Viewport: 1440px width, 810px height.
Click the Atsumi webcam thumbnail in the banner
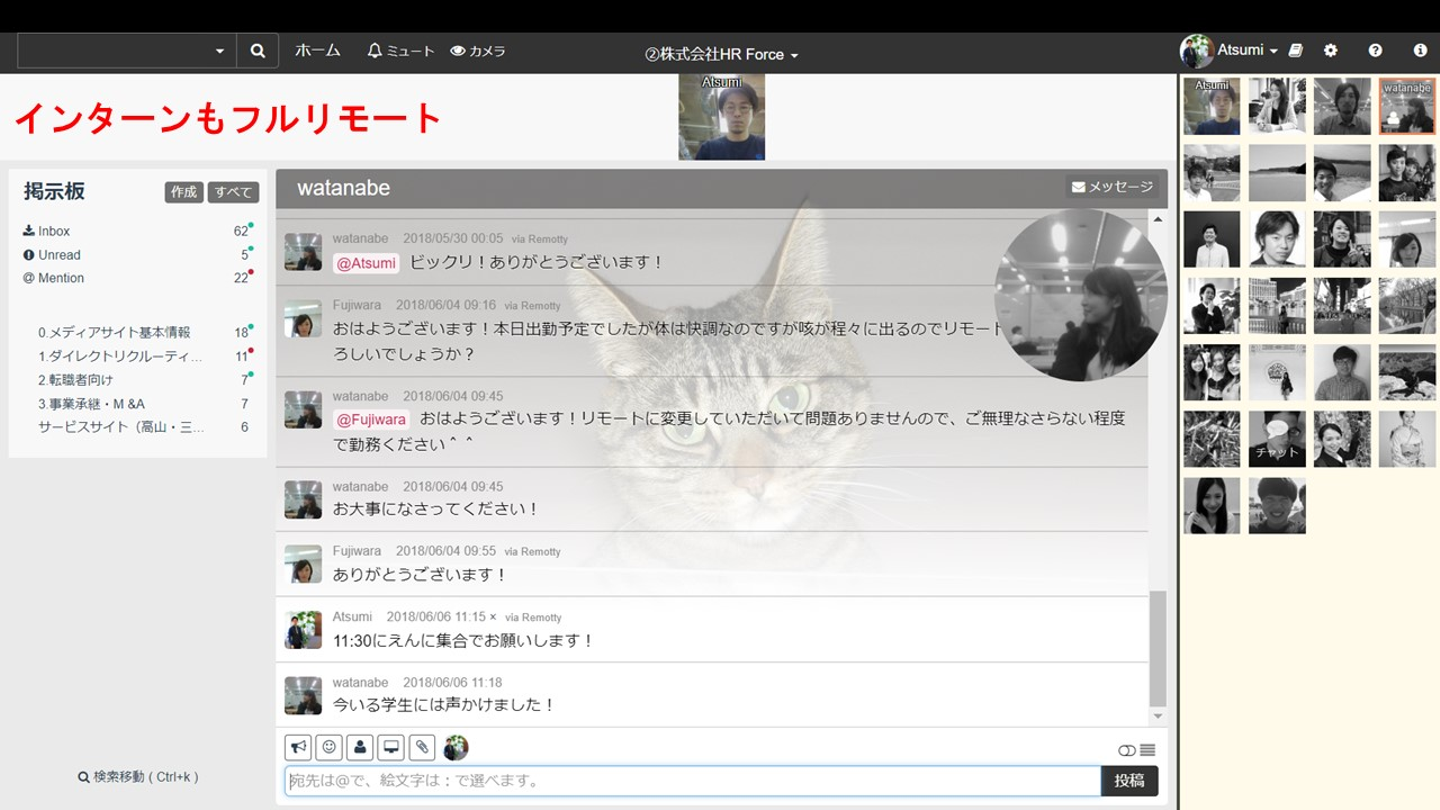(x=722, y=117)
